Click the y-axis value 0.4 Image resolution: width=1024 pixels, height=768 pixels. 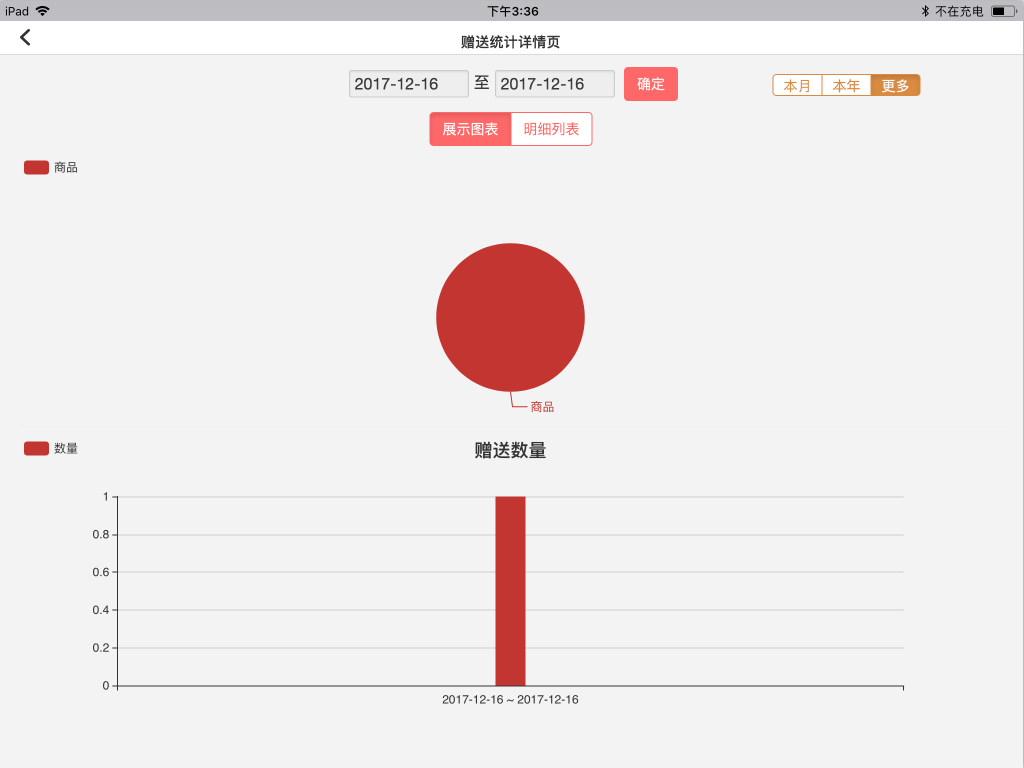pyautogui.click(x=101, y=610)
